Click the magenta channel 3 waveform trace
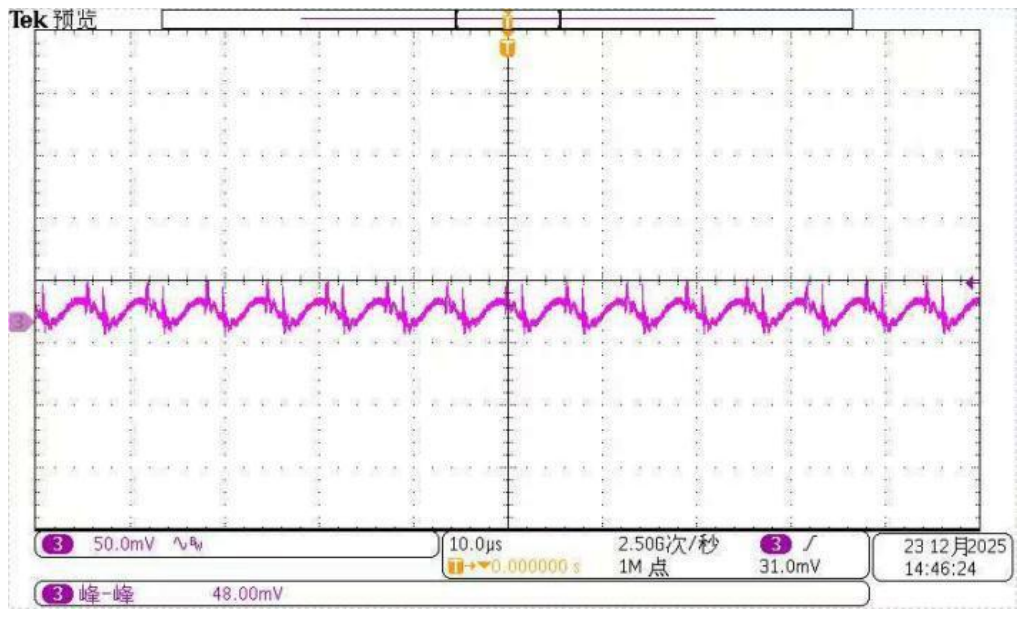 (x=507, y=306)
